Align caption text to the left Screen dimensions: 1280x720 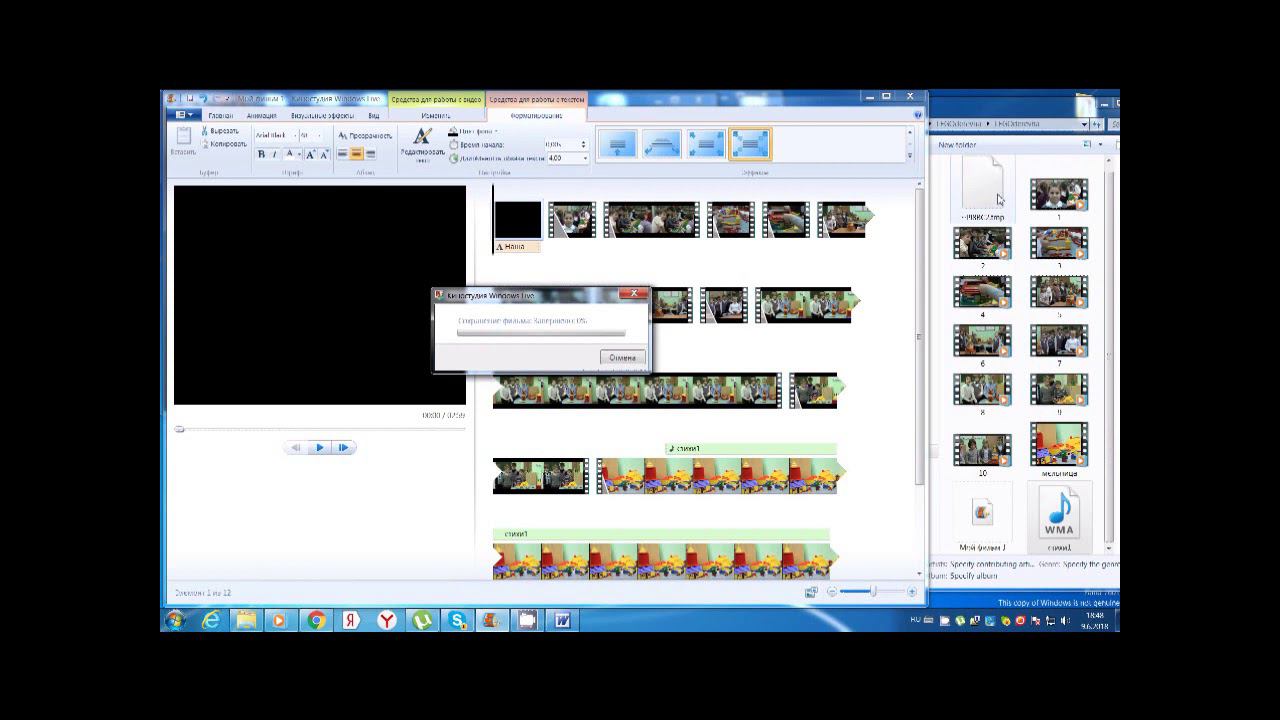pos(342,154)
